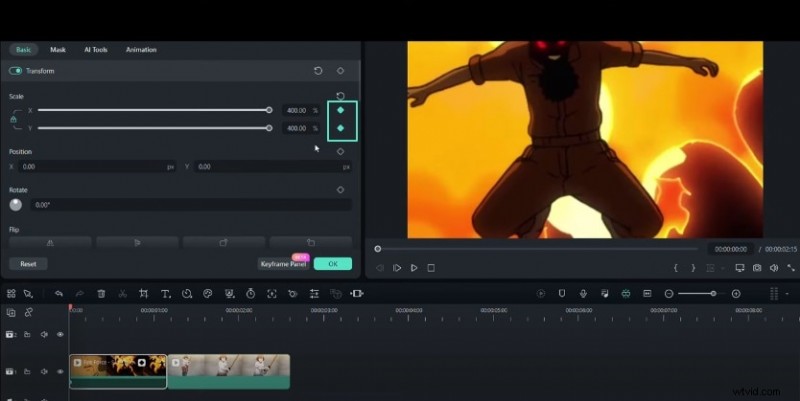This screenshot has height=401, width=800.
Task: Add a Rotate keyframe
Action: coord(340,190)
